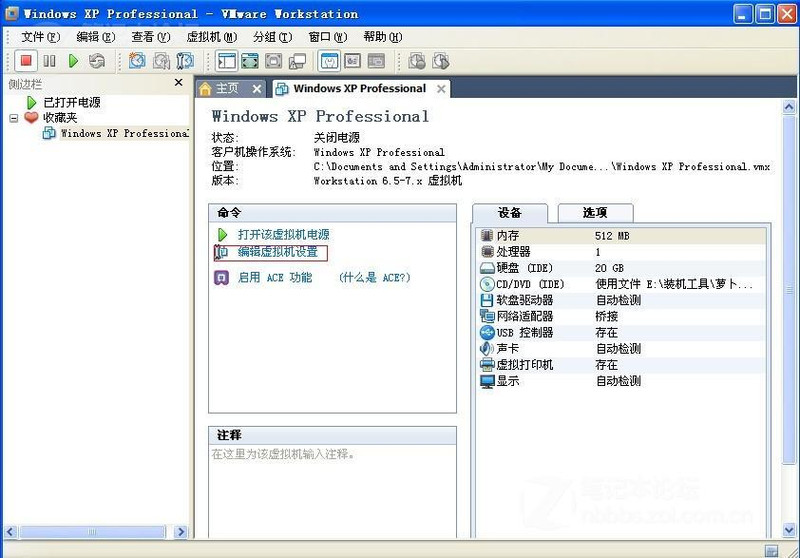Click the suspend (pause) toolbar icon
This screenshot has width=800, height=558.
pos(49,61)
